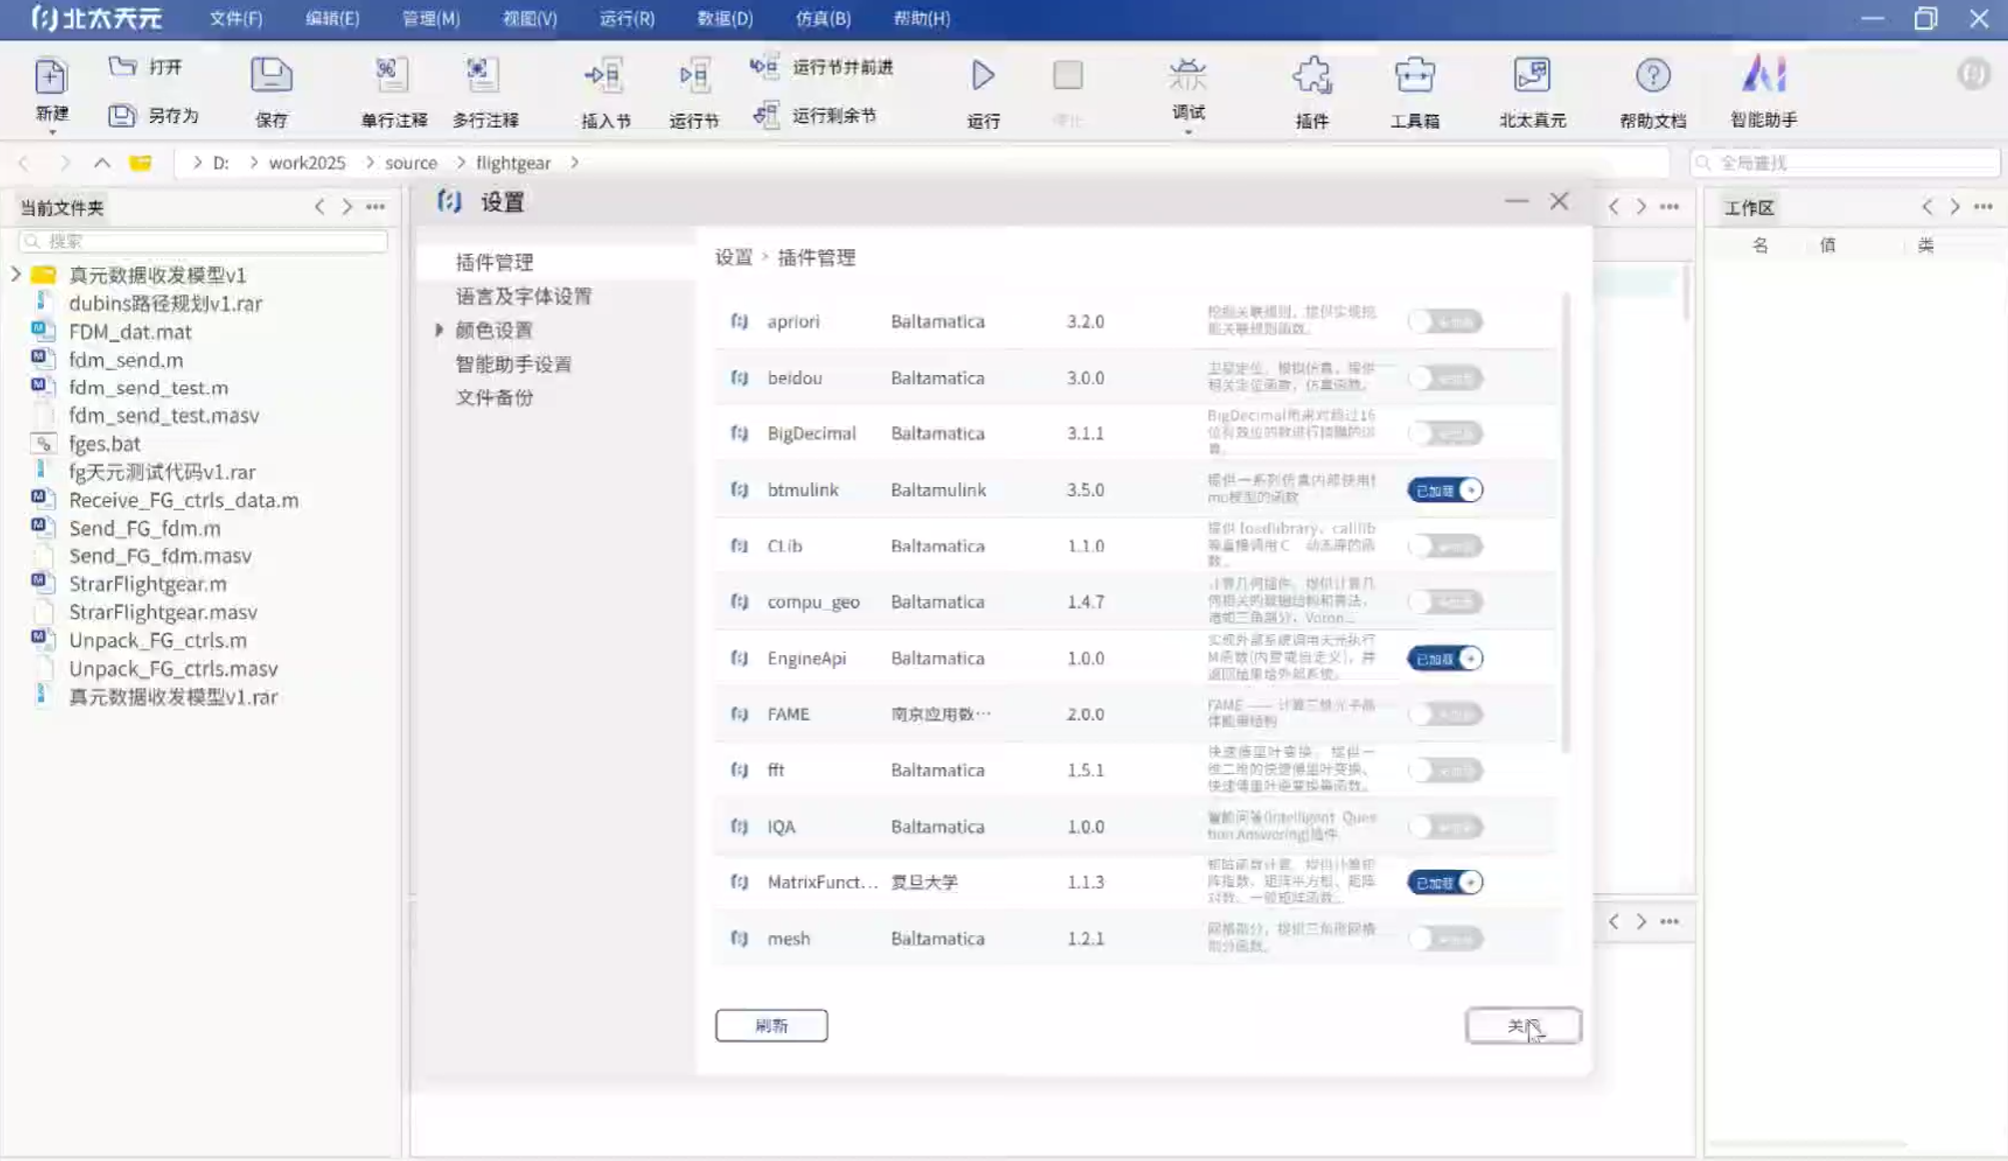This screenshot has height=1161, width=2008.
Task: Enable the apriori plugin toggle
Action: (1445, 322)
